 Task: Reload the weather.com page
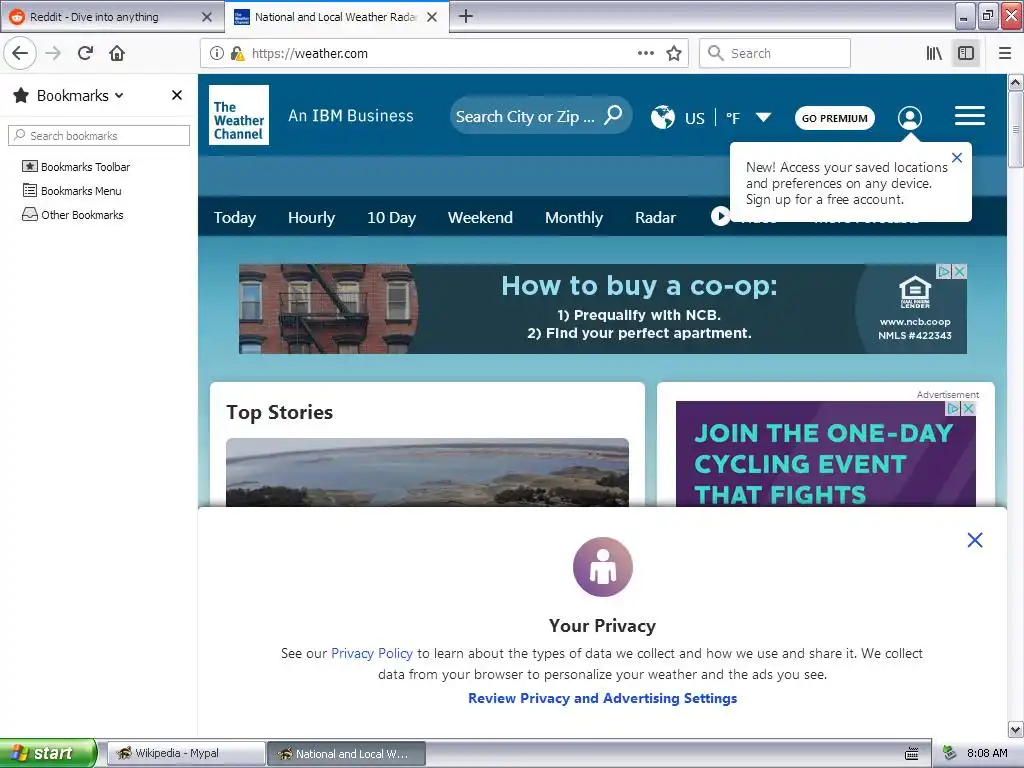(85, 53)
